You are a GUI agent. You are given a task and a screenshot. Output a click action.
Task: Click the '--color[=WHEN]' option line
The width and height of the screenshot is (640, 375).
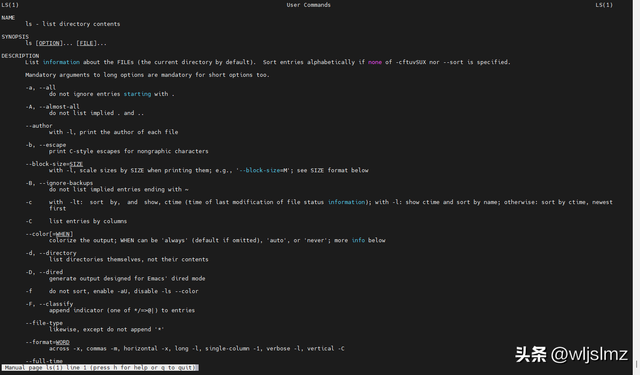49,234
